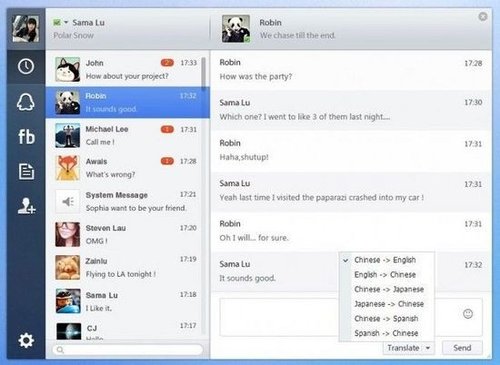
Task: Open Robin's panda avatar in chat header
Action: (236, 29)
